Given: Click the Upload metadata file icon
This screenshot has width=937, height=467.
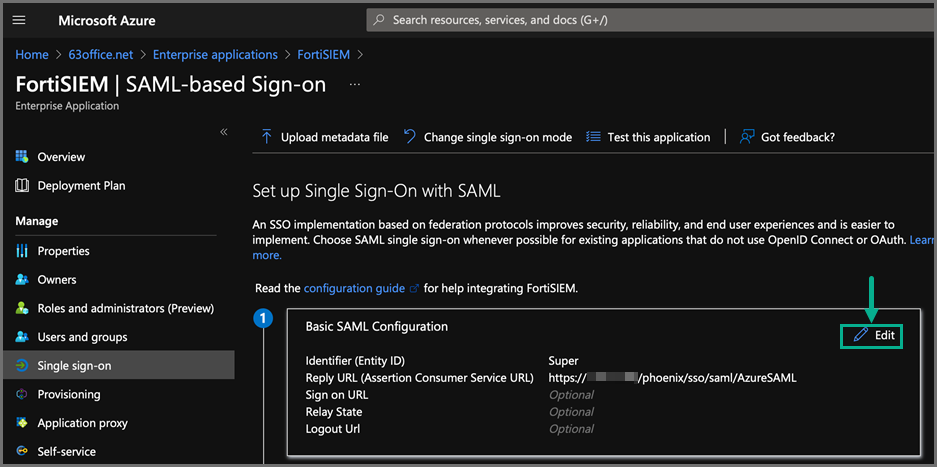Looking at the screenshot, I should pyautogui.click(x=267, y=137).
